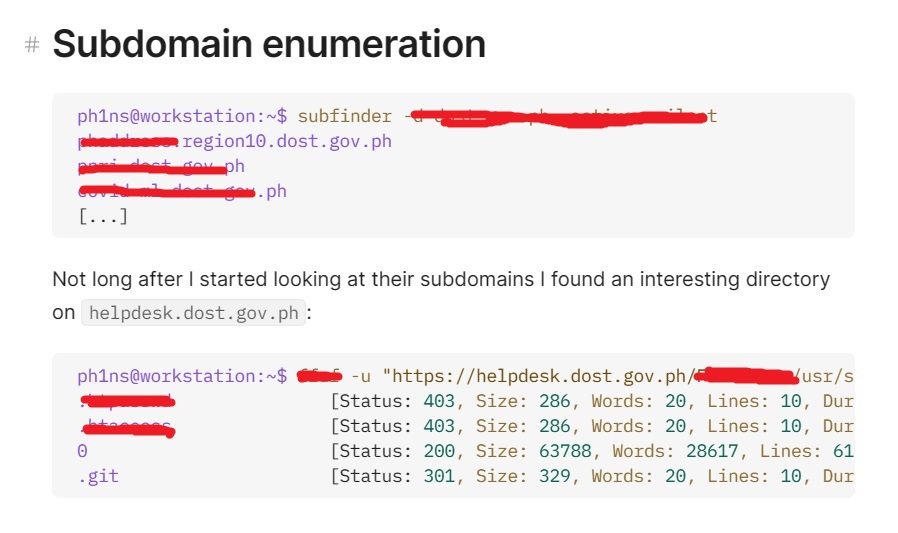Click the # anchor icon beside the heading
The width and height of the screenshot is (898, 533).
click(32, 45)
